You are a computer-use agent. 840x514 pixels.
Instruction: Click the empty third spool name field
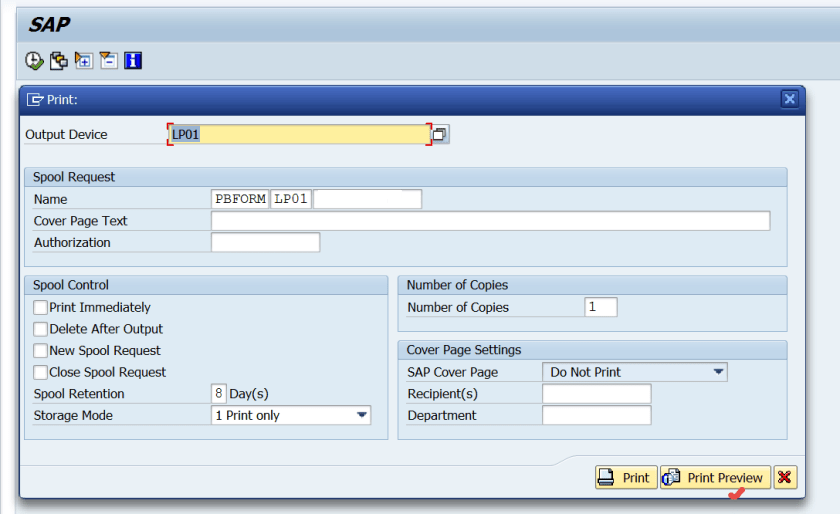pyautogui.click(x=368, y=199)
